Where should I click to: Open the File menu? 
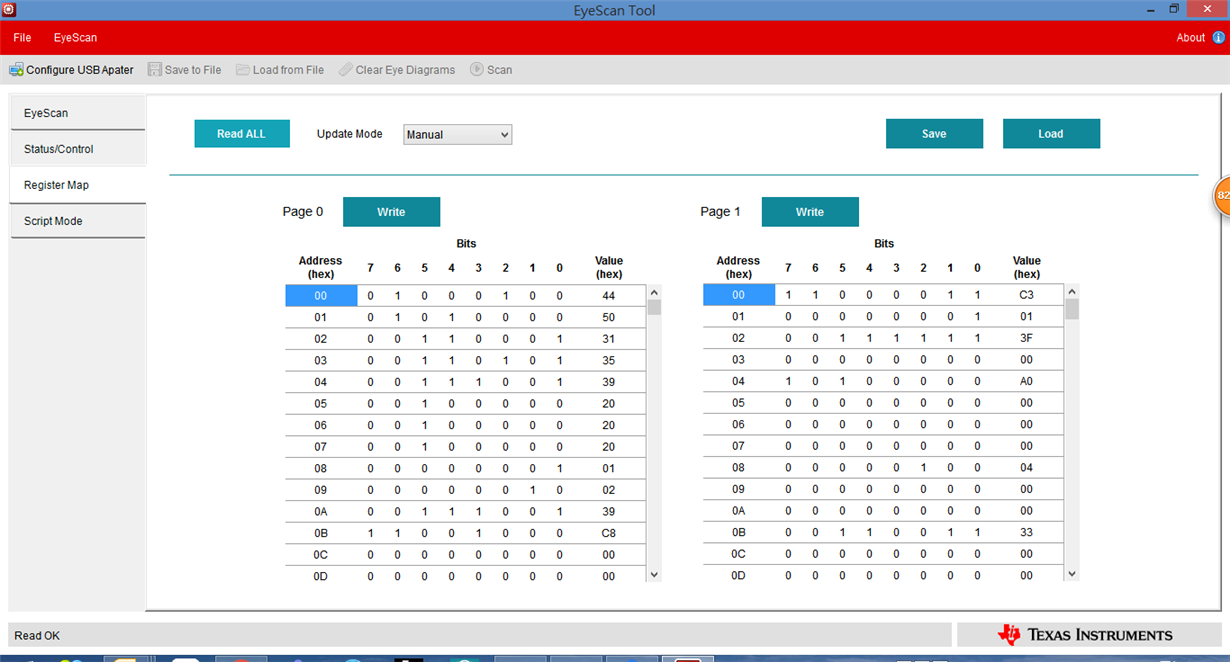(x=22, y=38)
